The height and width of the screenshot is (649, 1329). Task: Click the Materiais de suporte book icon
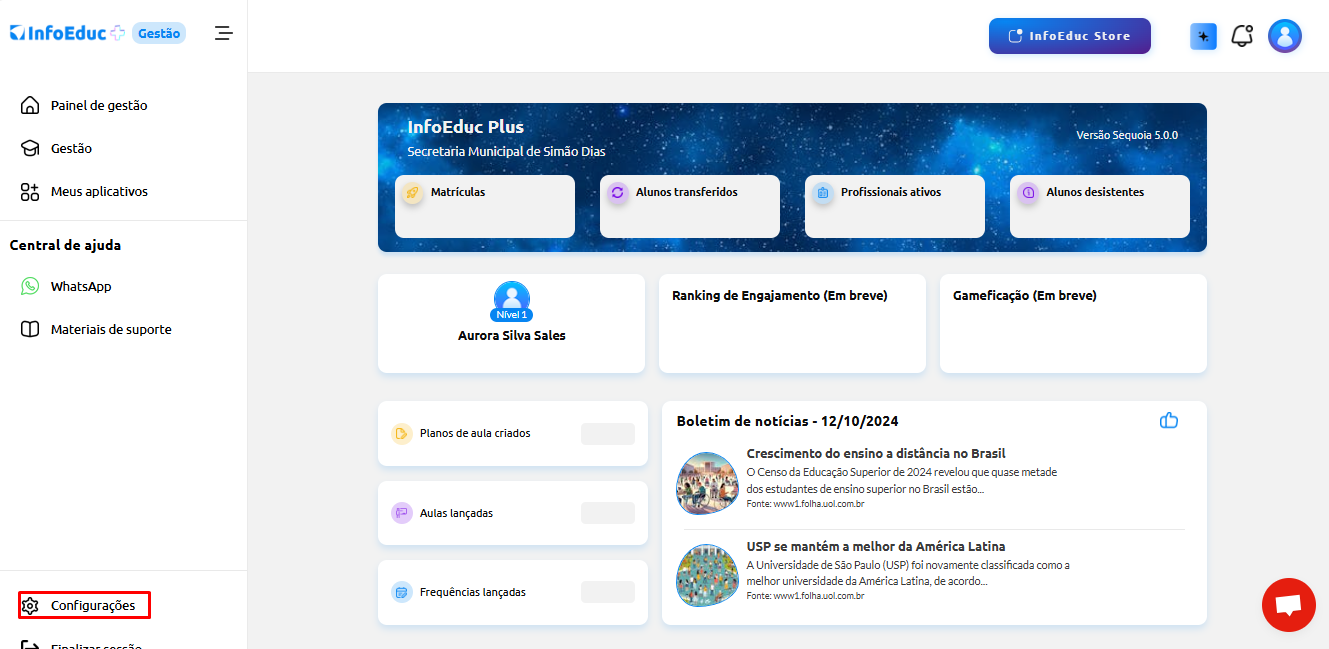pyautogui.click(x=30, y=329)
